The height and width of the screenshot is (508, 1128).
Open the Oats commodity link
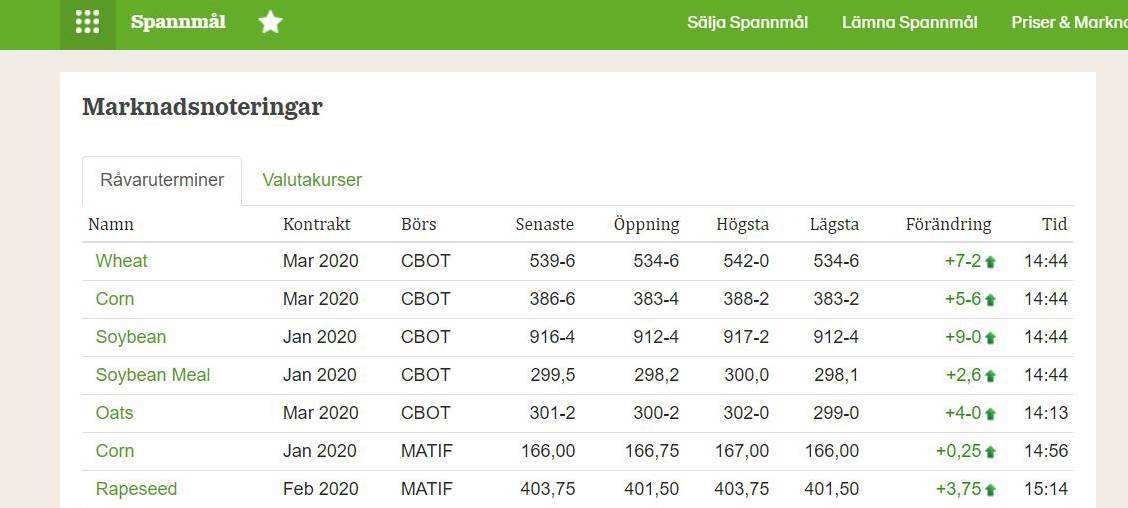114,413
